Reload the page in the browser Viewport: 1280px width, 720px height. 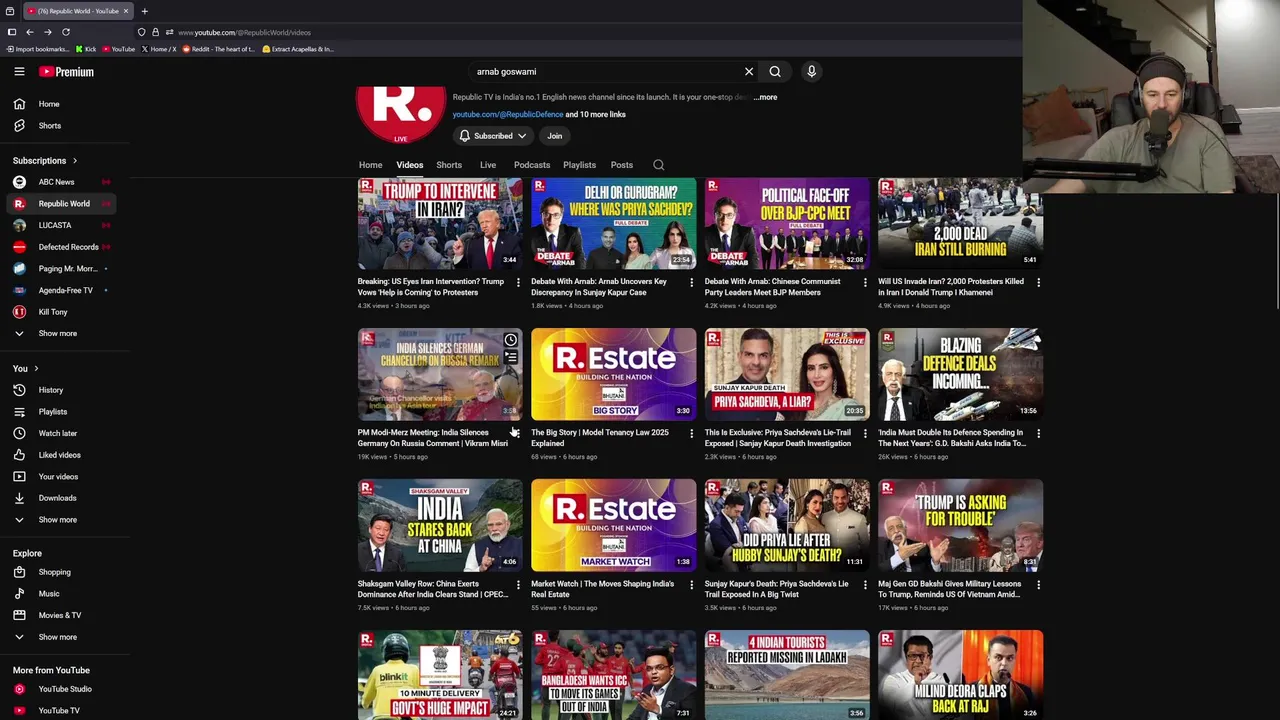tap(66, 32)
